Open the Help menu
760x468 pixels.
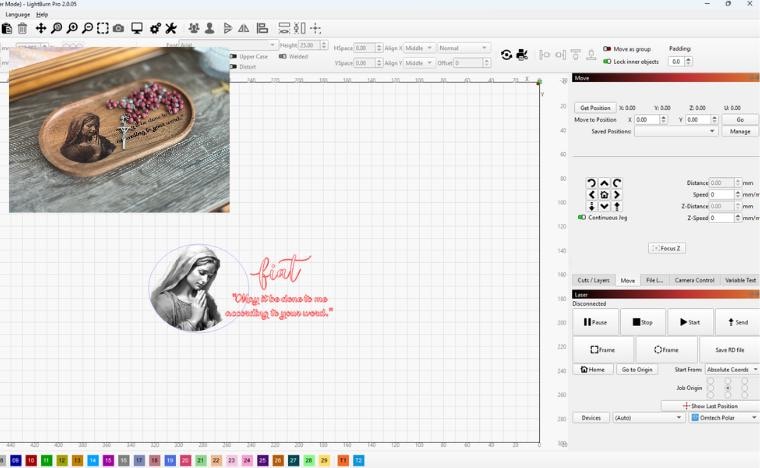(x=42, y=15)
